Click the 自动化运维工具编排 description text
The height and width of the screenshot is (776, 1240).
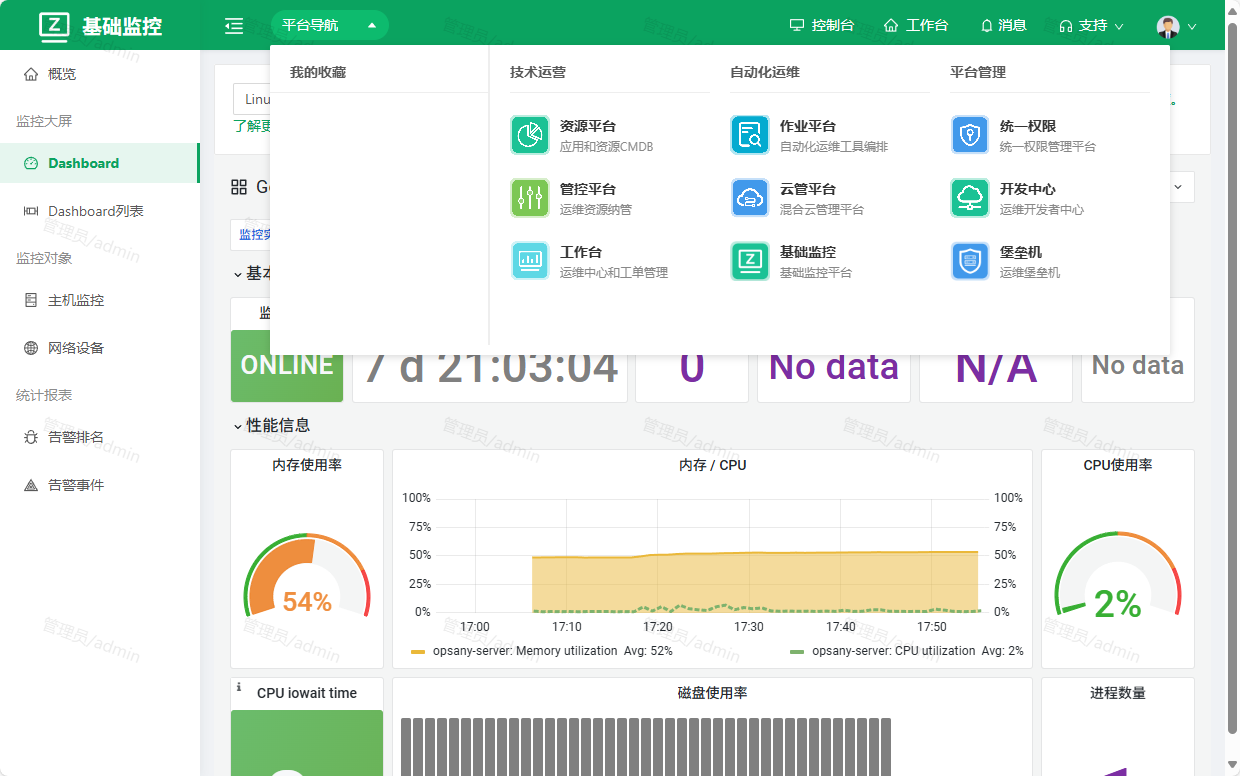tap(834, 146)
